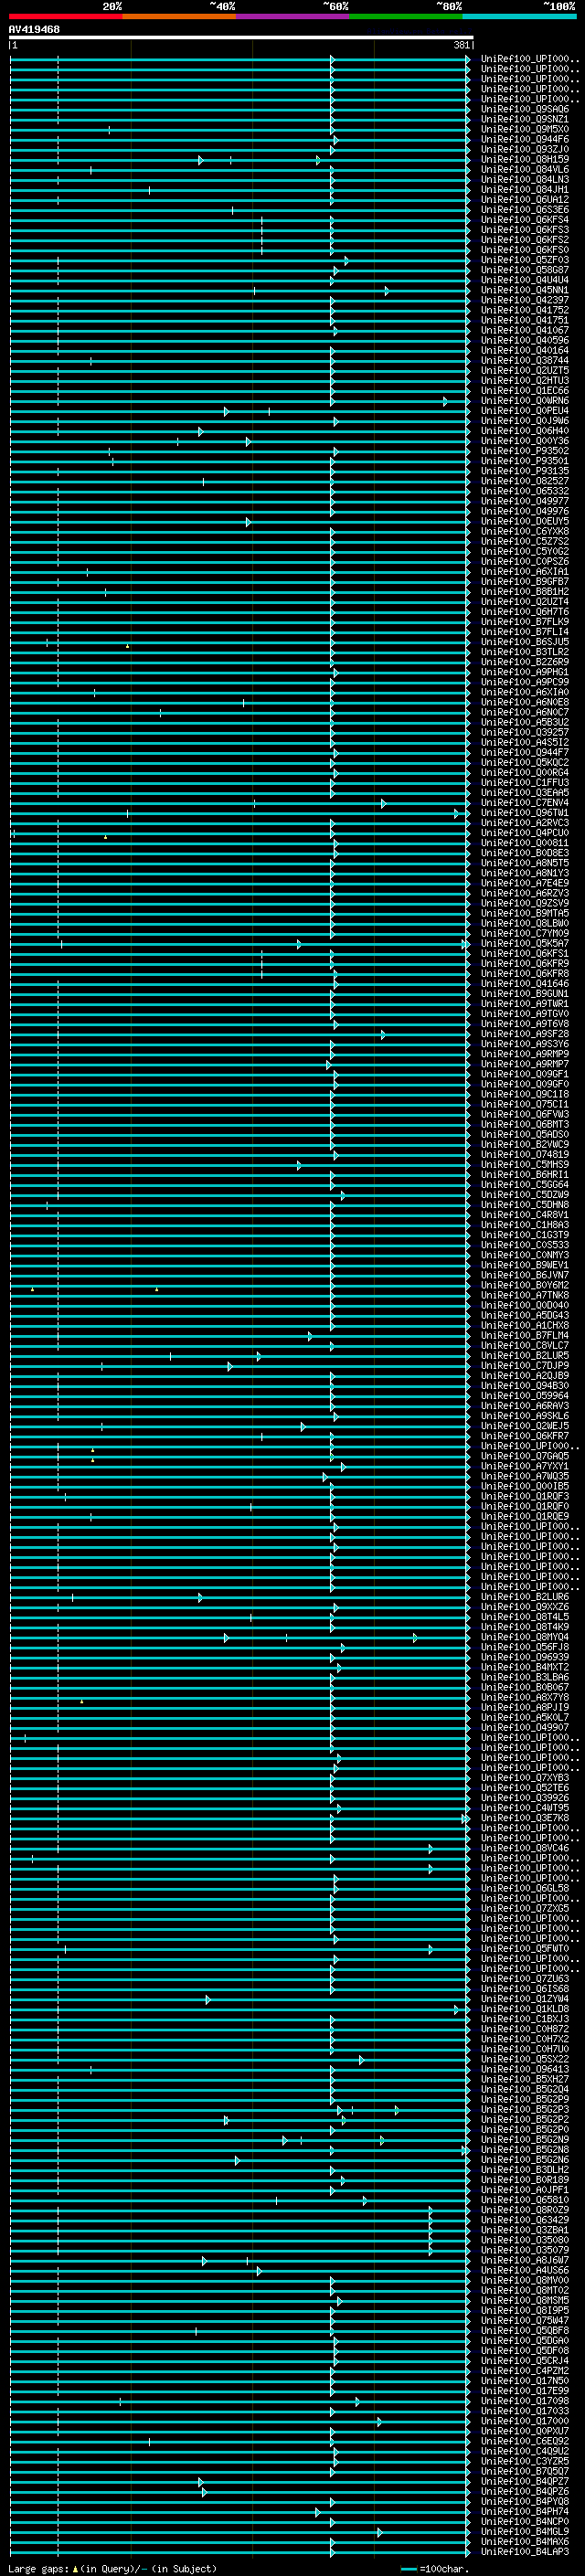The height and width of the screenshot is (2576, 585).
Task: Click hit label UniRef100_Q5ZF03
Action: click(524, 261)
